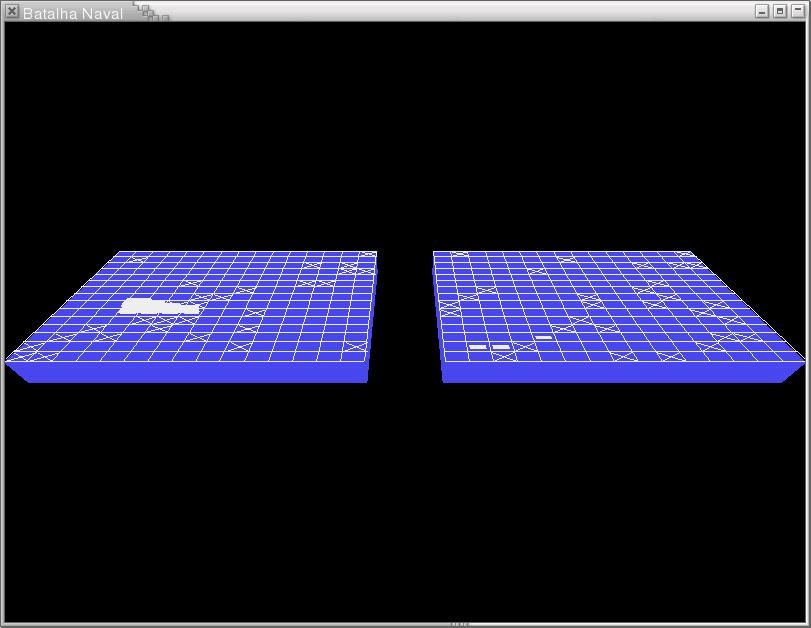Click the Batalha Naval title text
Viewport: 811px width, 628px height.
coord(73,14)
